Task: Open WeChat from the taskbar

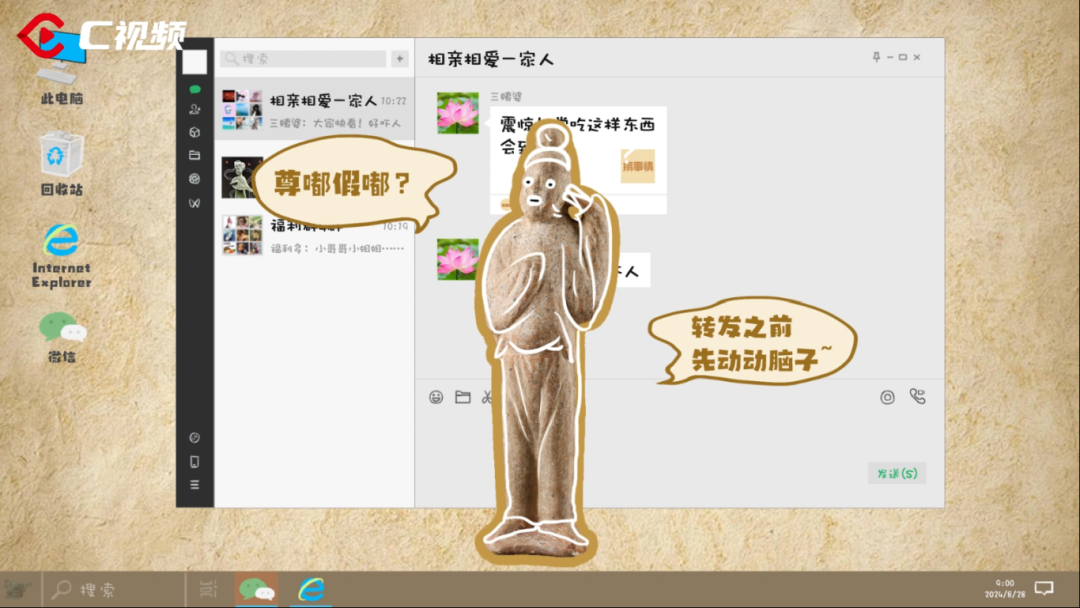Action: (256, 590)
